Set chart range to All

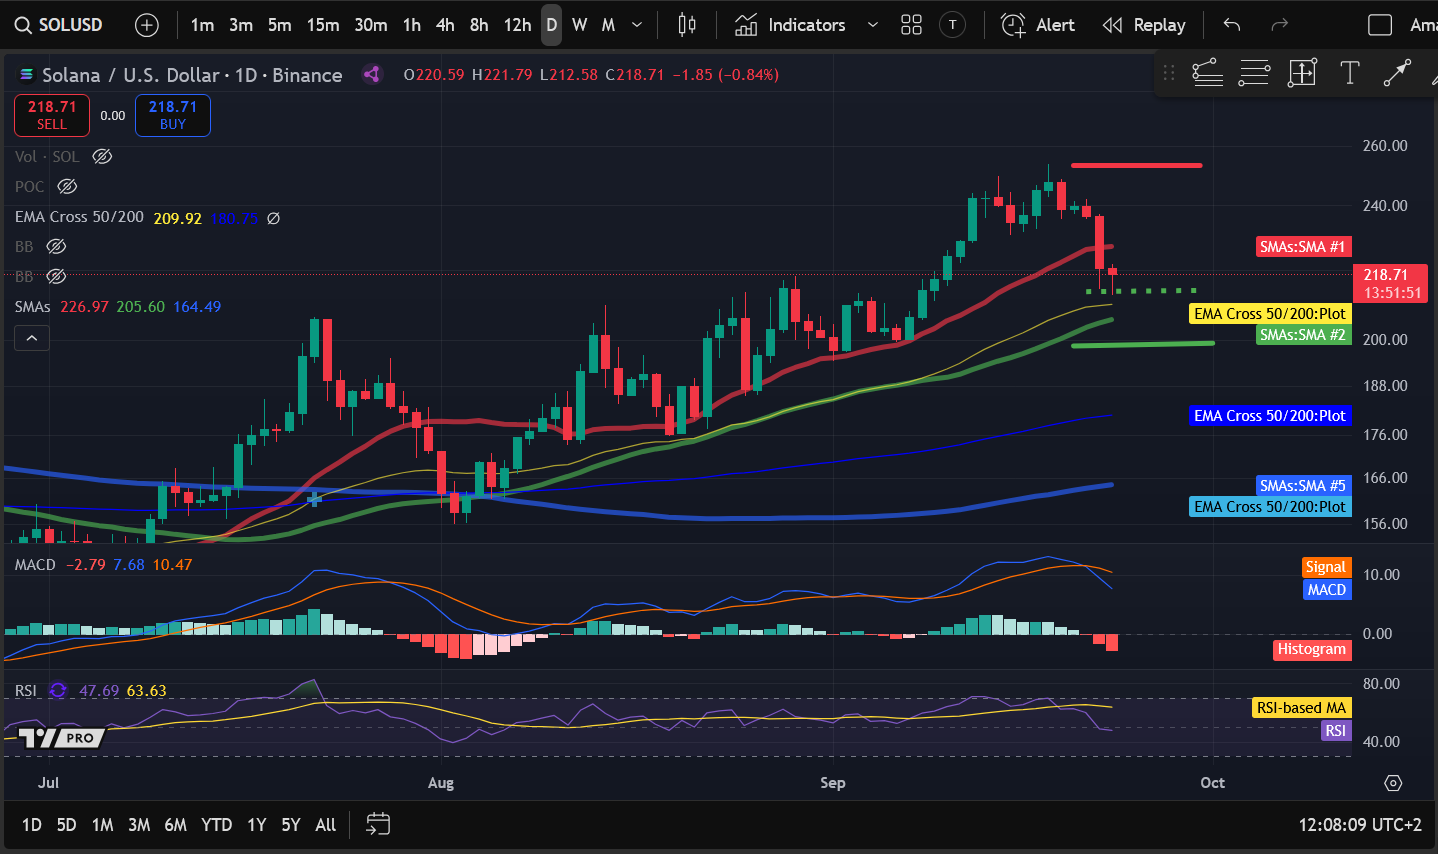pos(326,825)
